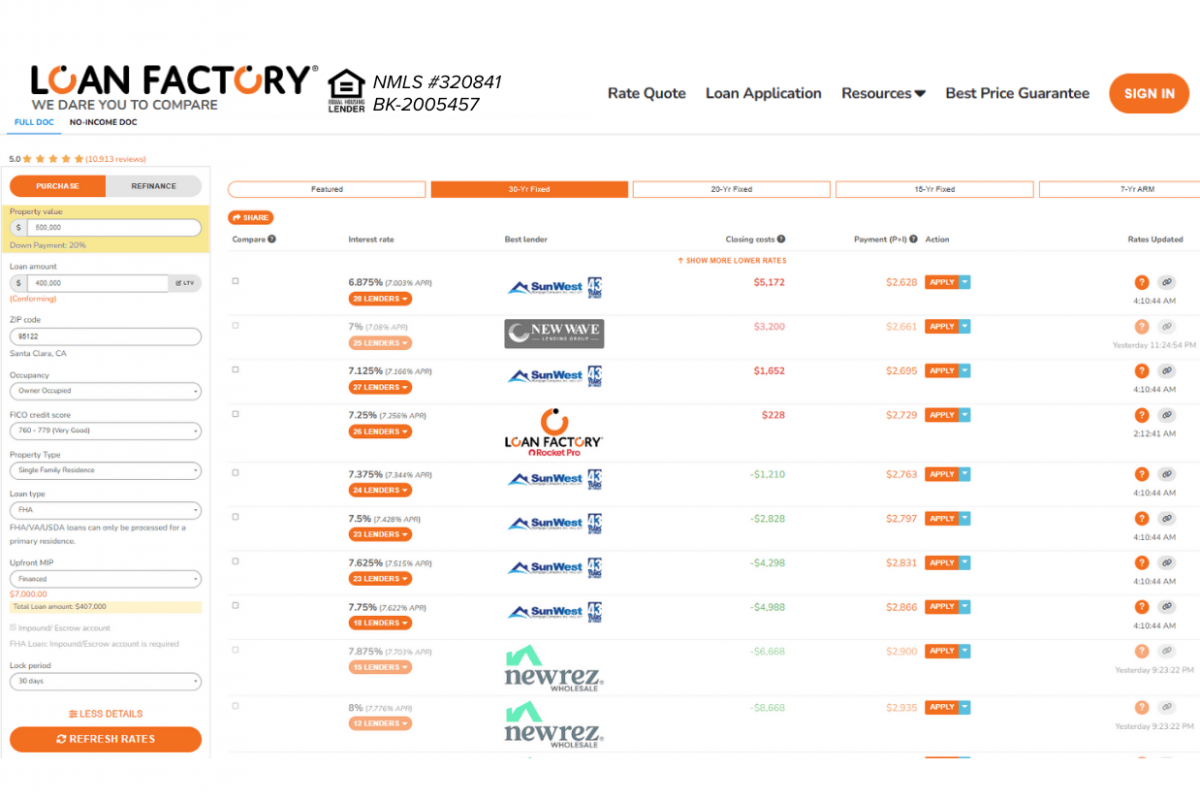Click the Payment (P+I) info icon
This screenshot has width=1200, height=800.
point(914,239)
